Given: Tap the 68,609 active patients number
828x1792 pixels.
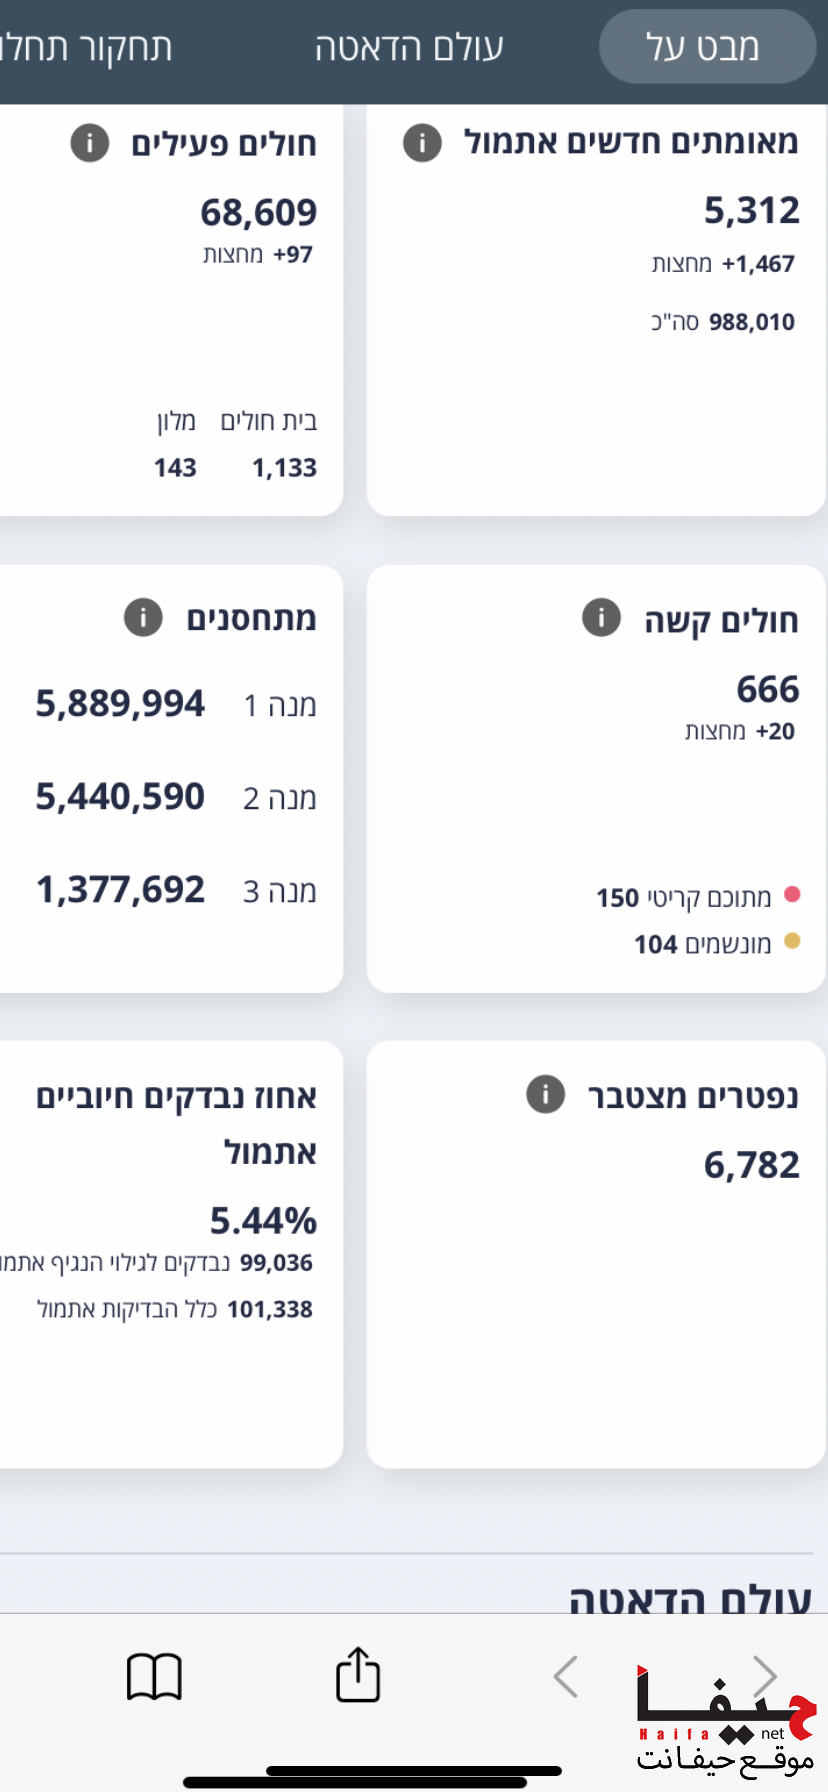Looking at the screenshot, I should pyautogui.click(x=258, y=212).
